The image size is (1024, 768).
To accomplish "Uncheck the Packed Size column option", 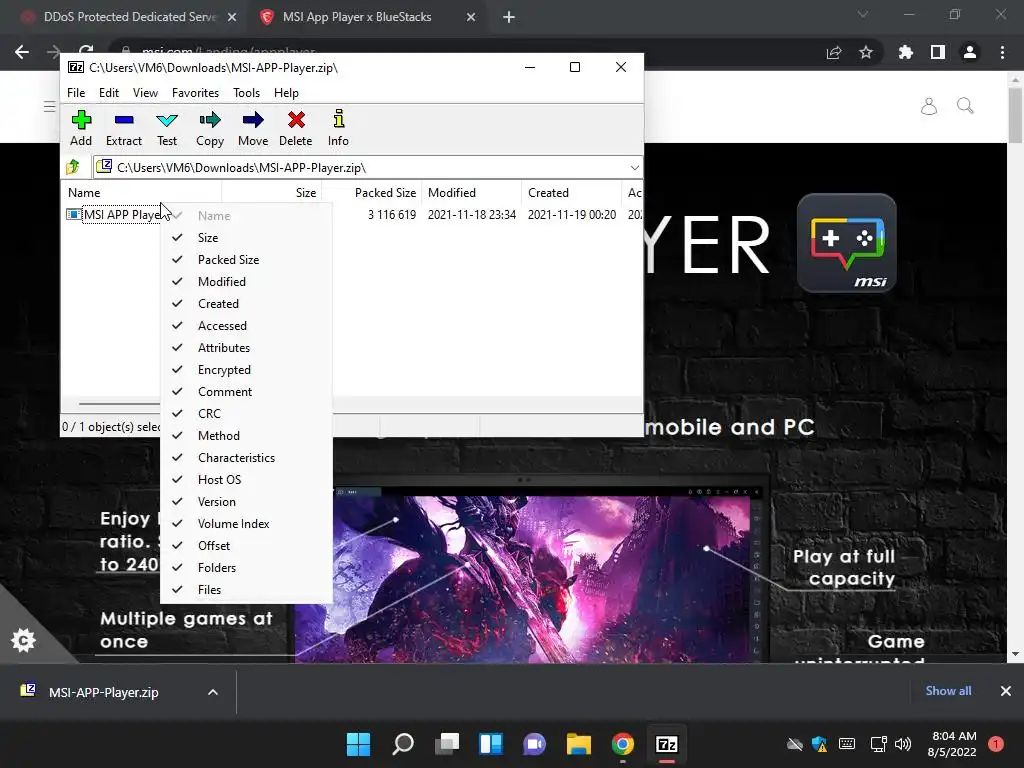I will (x=246, y=260).
